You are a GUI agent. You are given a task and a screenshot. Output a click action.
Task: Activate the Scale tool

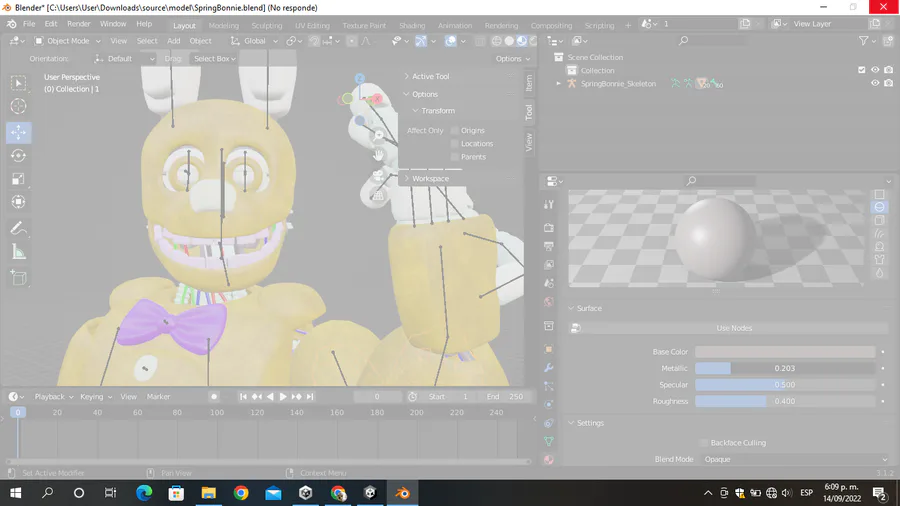pos(18,179)
